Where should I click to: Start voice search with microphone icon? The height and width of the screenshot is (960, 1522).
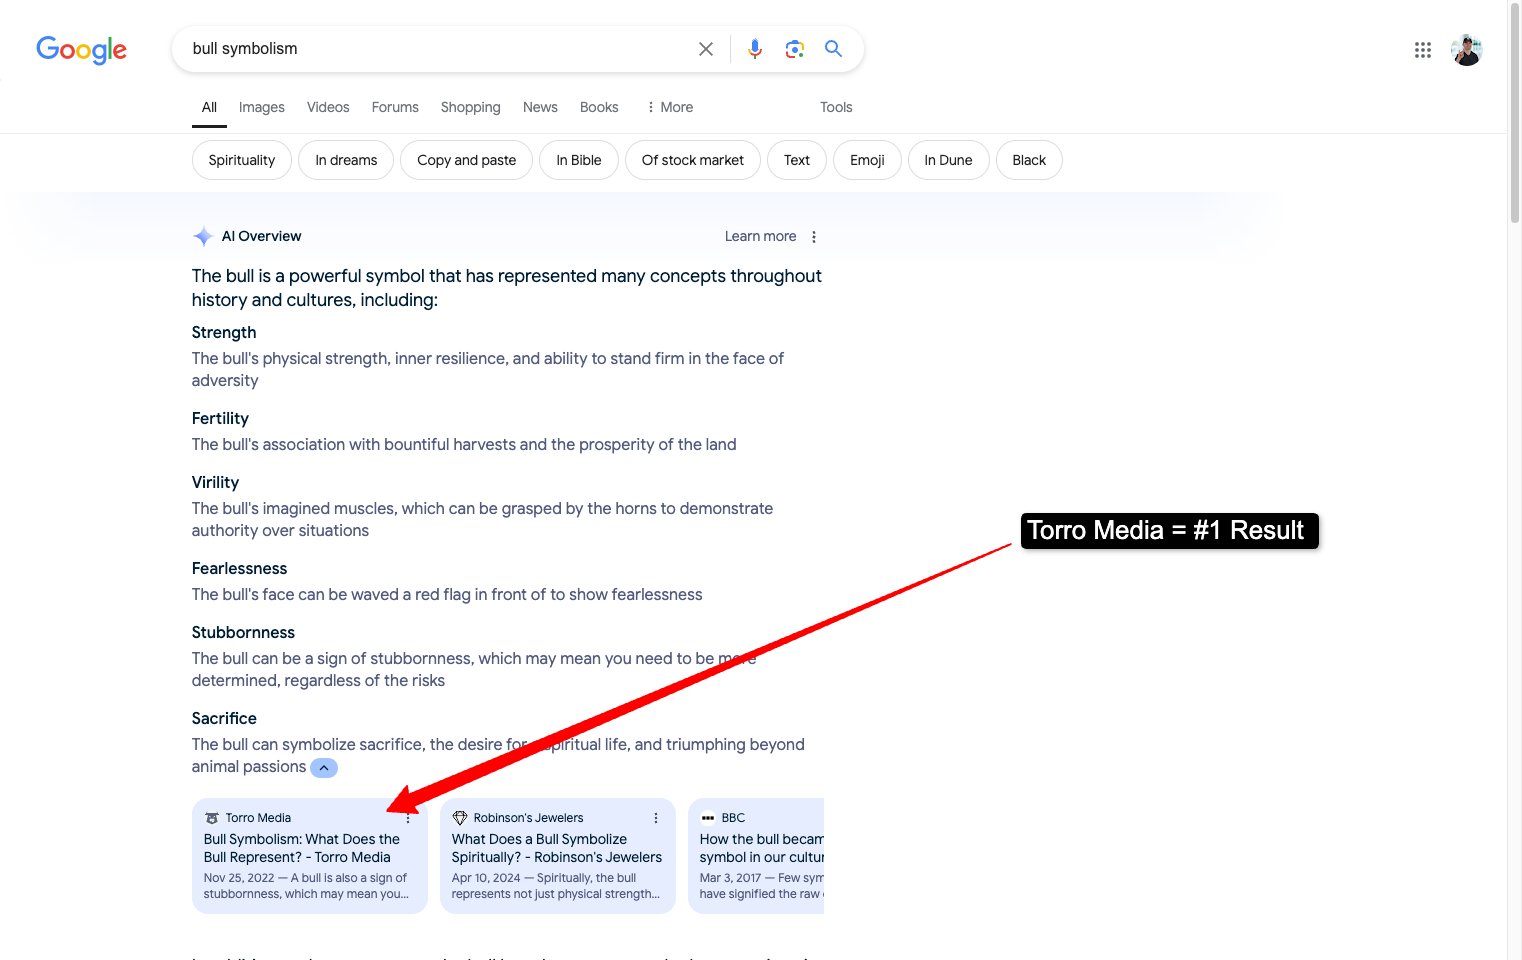pyautogui.click(x=755, y=49)
